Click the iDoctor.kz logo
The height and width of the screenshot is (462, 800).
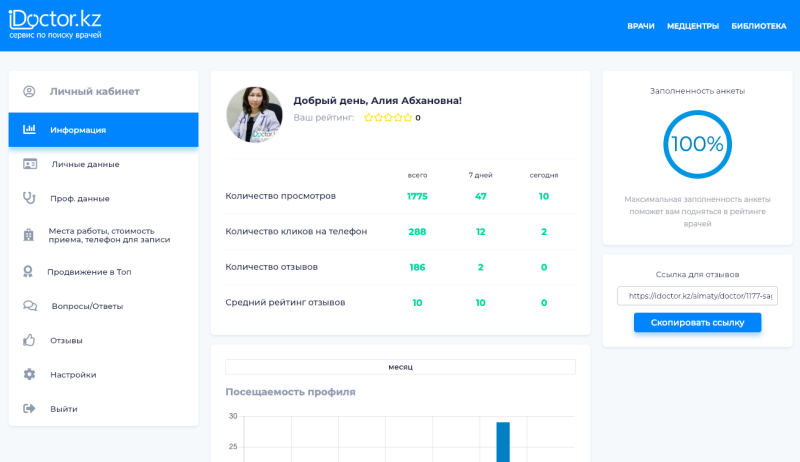tap(55, 24)
